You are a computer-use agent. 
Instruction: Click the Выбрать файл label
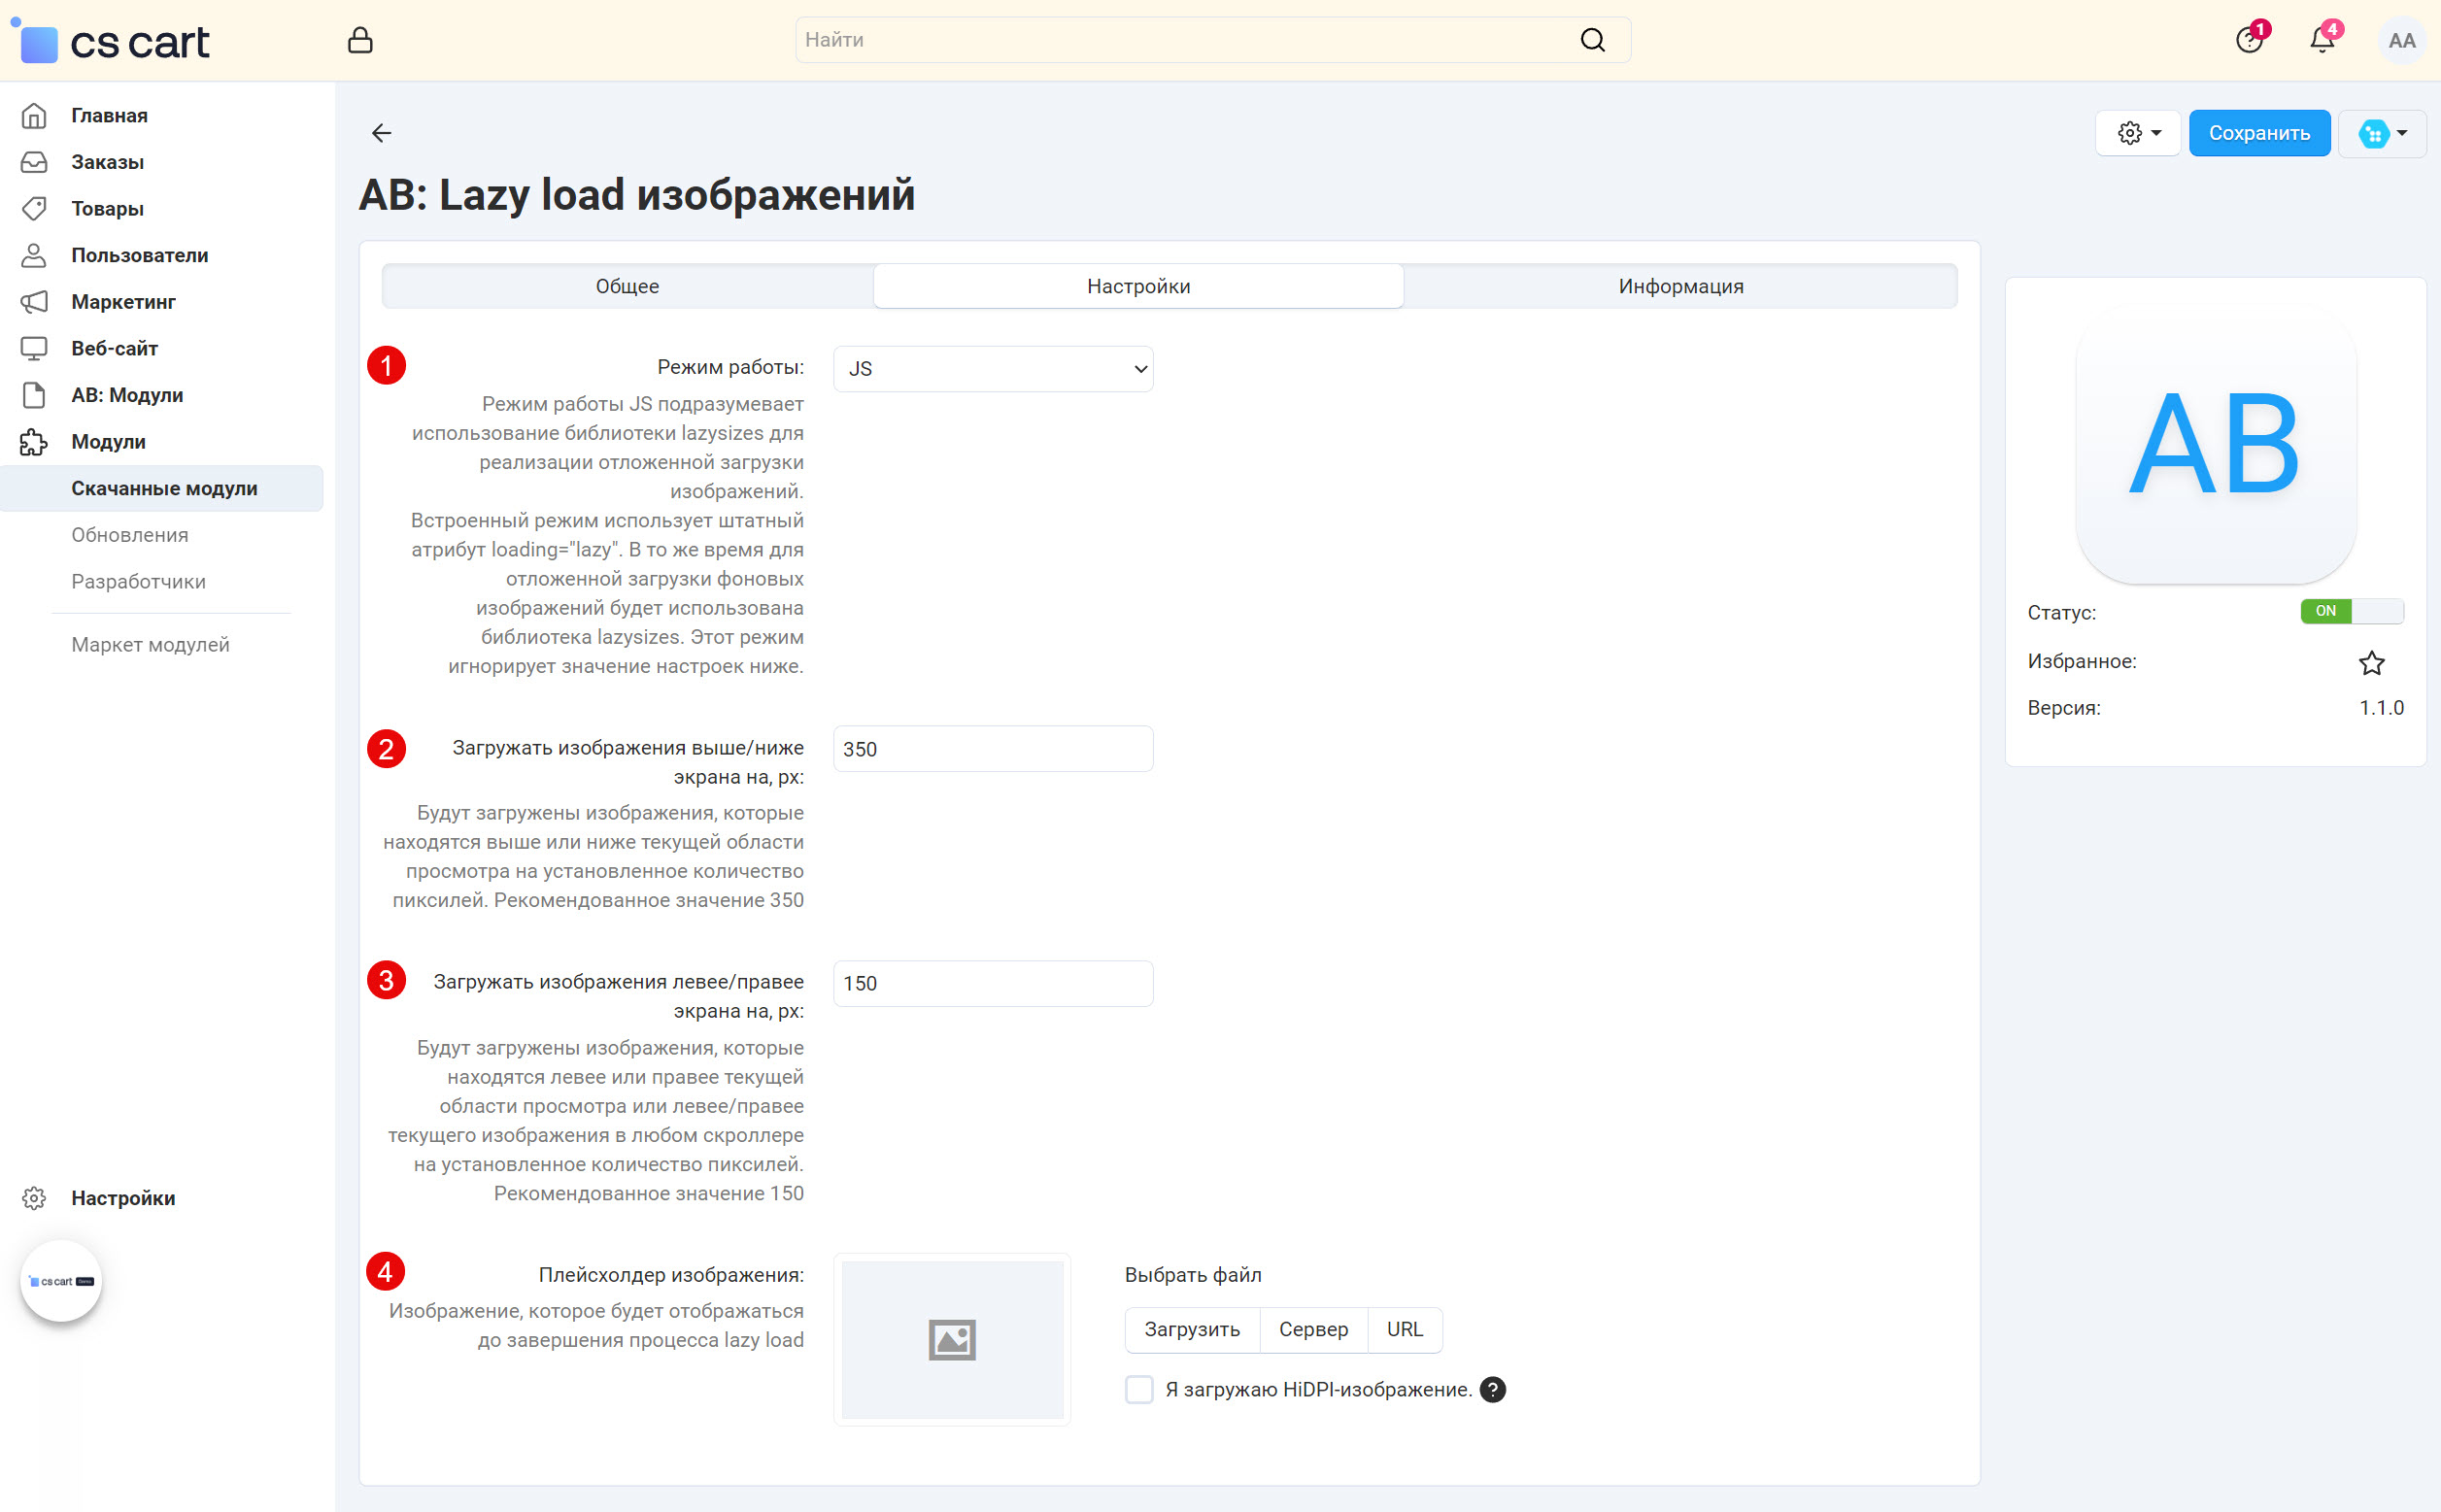coord(1193,1275)
